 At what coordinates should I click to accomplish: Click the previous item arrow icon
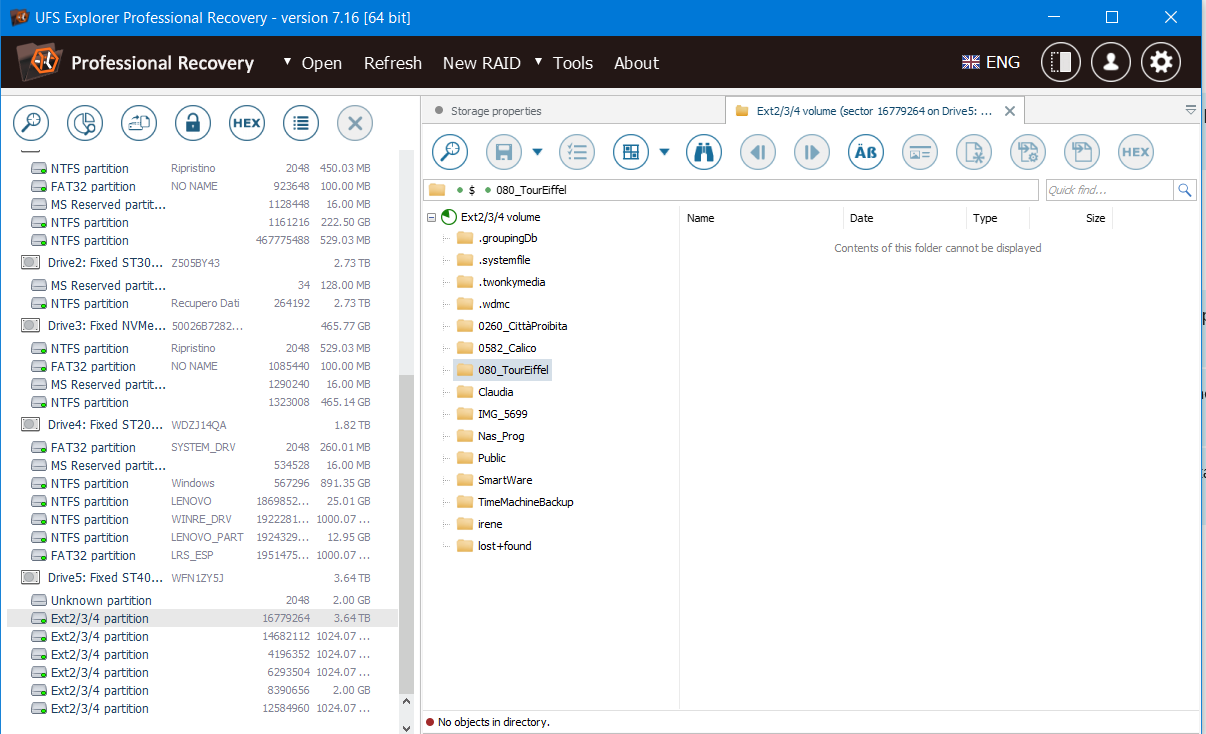(758, 152)
